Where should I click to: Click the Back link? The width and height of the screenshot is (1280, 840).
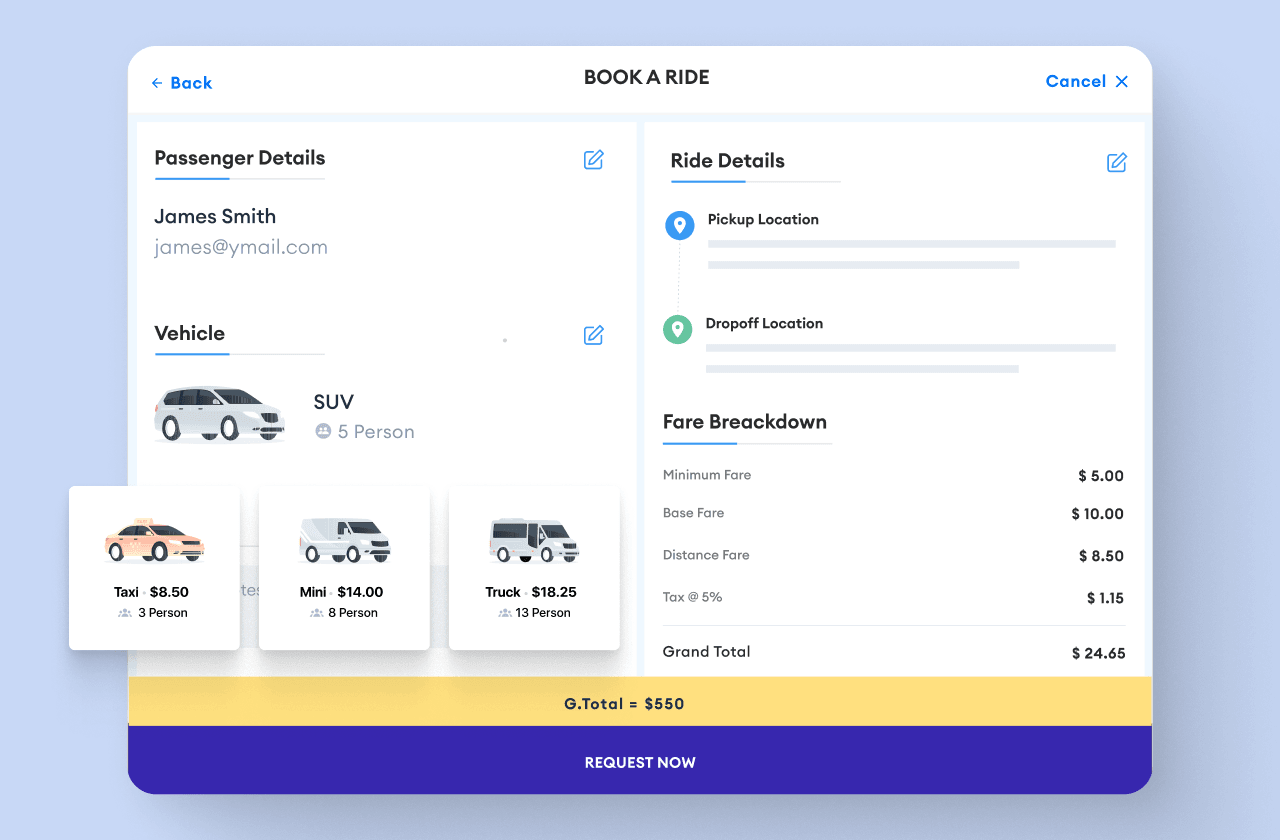182,83
